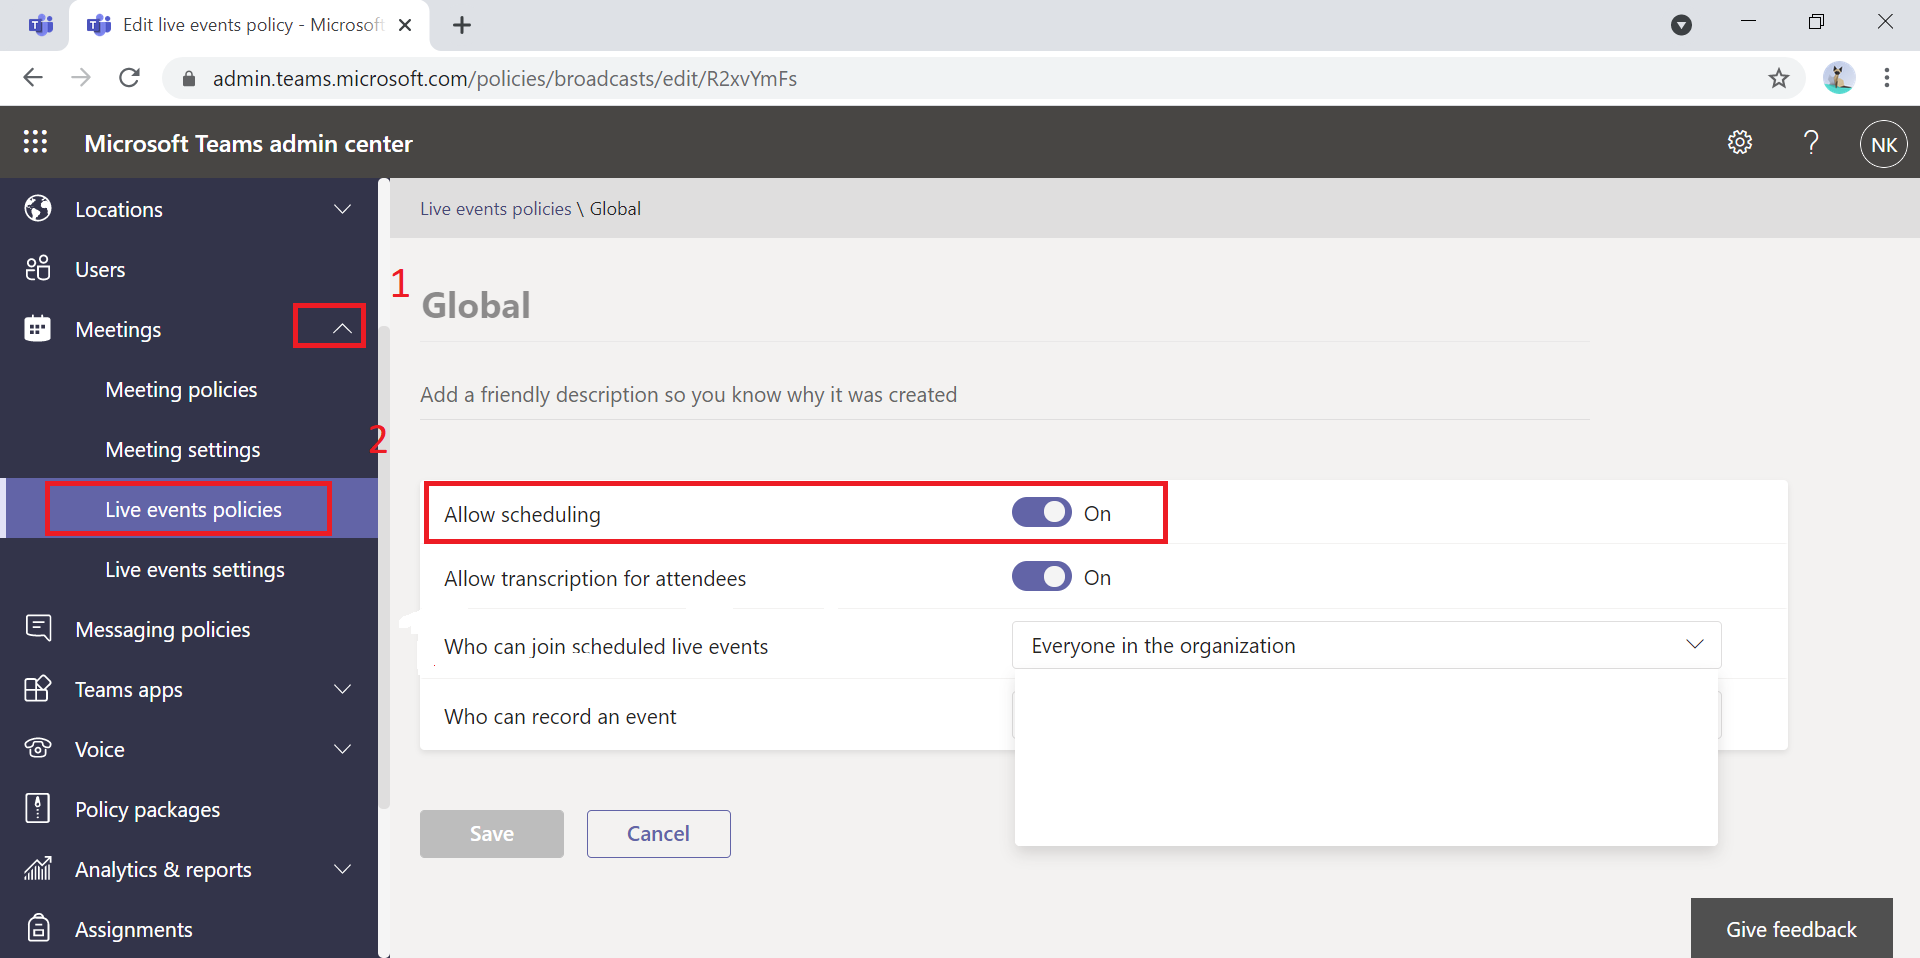Click the Meetings calendar icon
Viewport: 1920px width, 958px height.
38,328
